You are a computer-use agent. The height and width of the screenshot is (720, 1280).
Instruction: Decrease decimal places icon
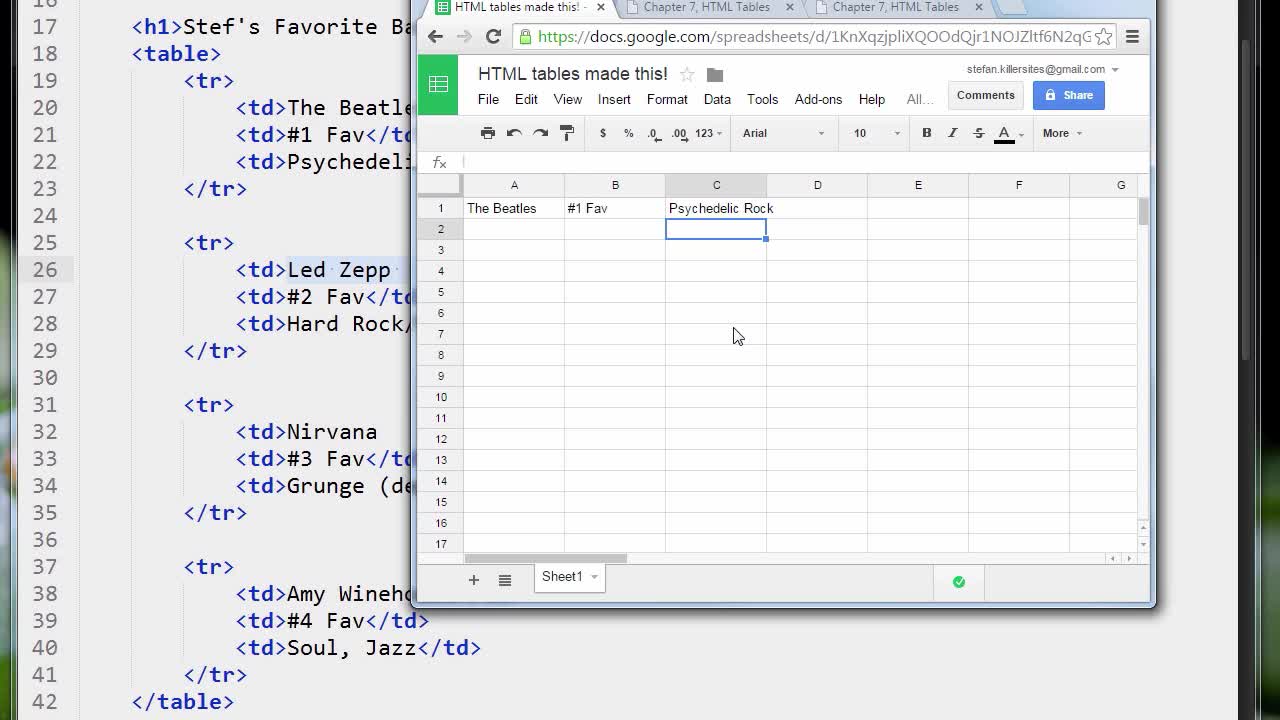[x=654, y=133]
